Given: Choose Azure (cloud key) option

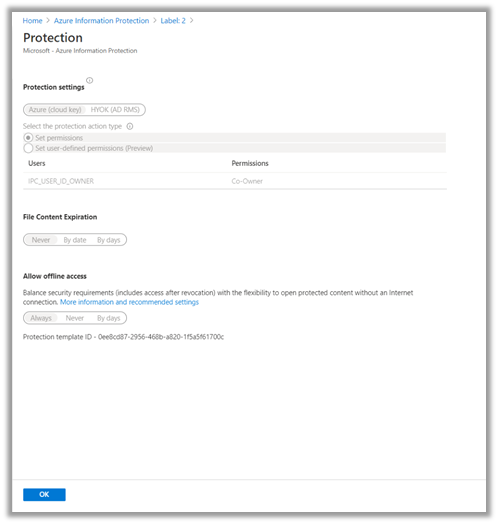Looking at the screenshot, I should pos(55,110).
